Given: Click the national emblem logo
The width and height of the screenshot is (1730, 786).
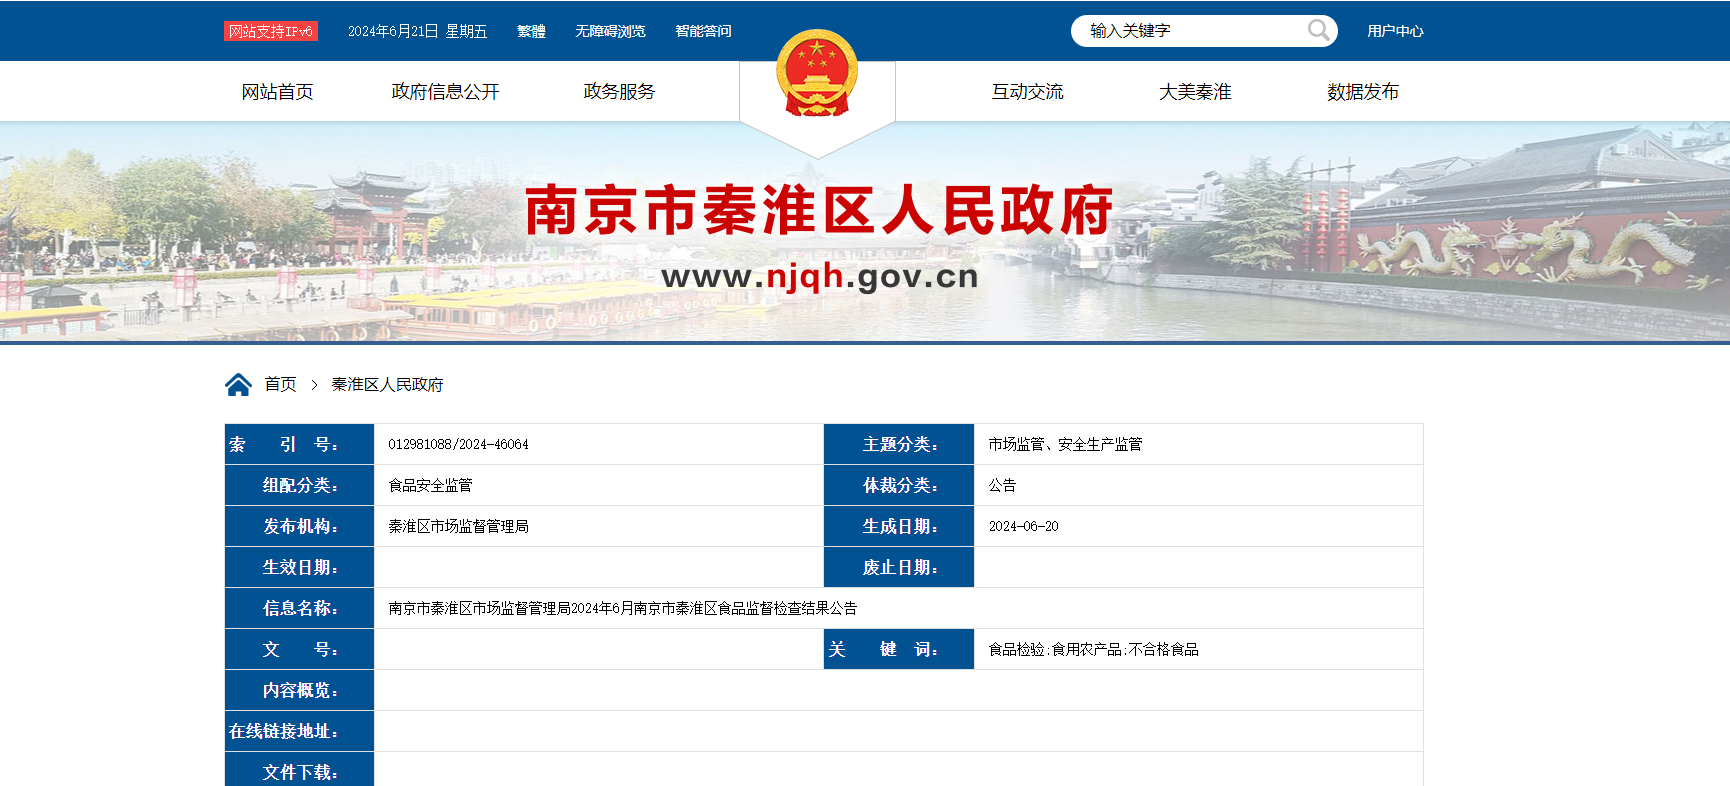Looking at the screenshot, I should (817, 74).
